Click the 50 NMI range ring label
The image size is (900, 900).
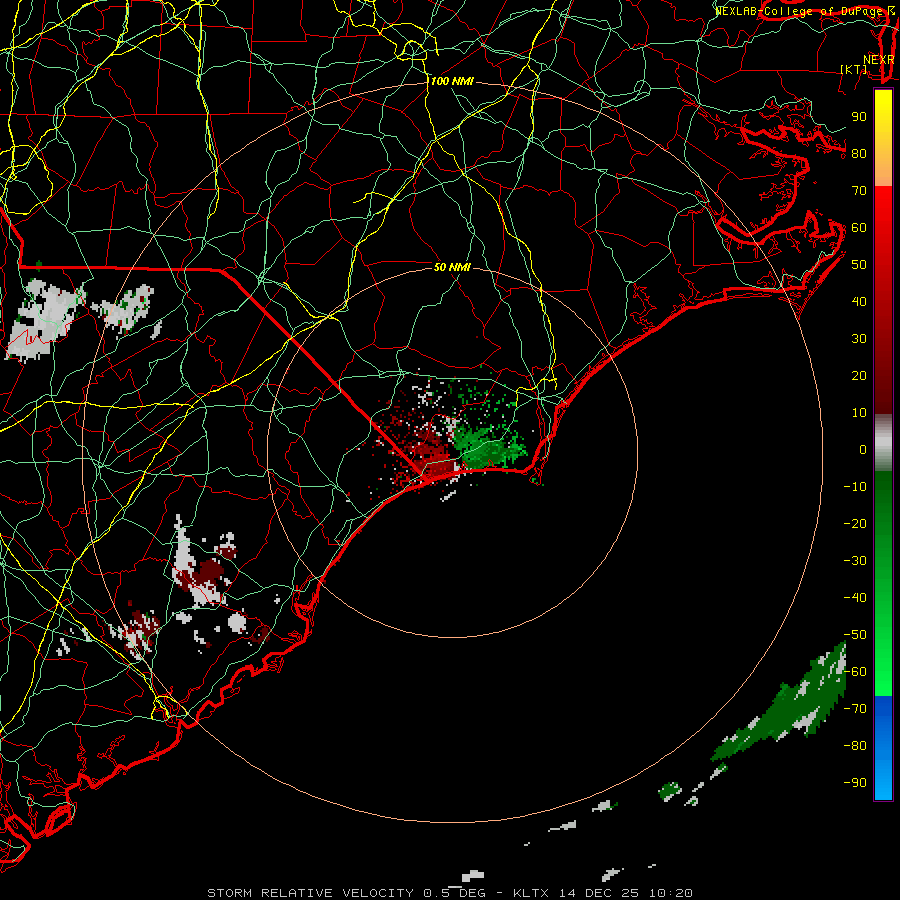pos(452,267)
